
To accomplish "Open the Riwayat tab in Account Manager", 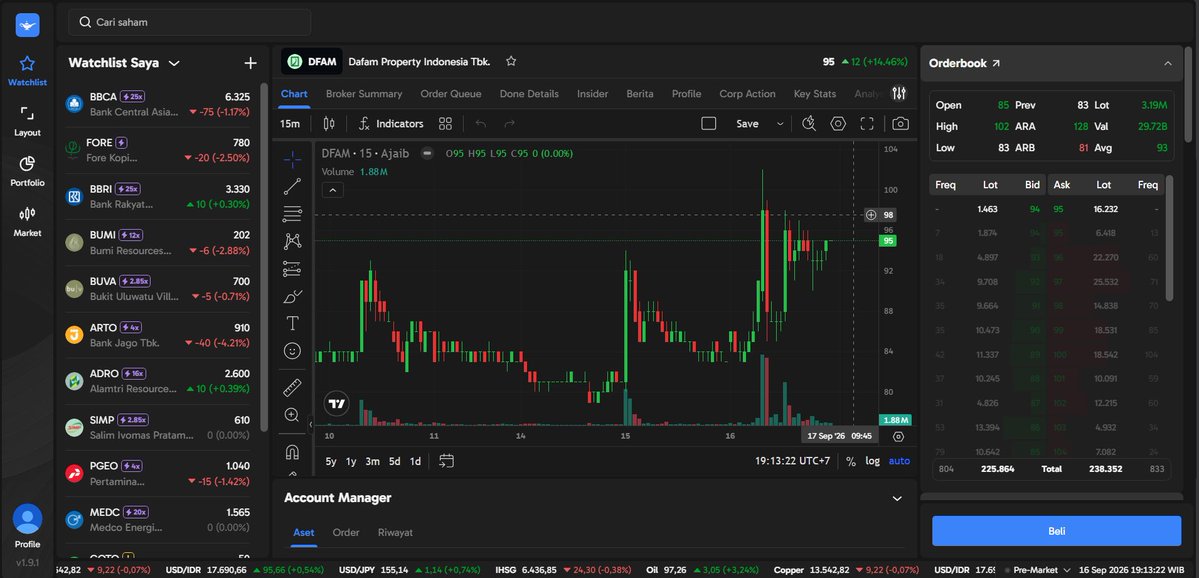I will 395,532.
